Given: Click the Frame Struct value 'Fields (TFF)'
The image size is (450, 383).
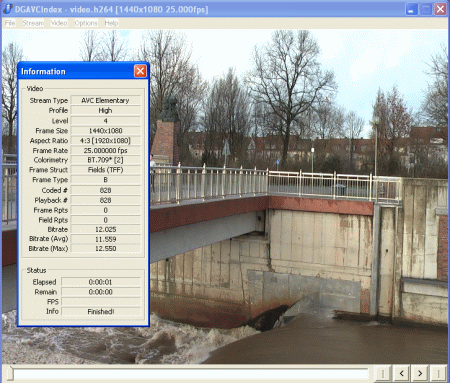Looking at the screenshot, I should 105,170.
